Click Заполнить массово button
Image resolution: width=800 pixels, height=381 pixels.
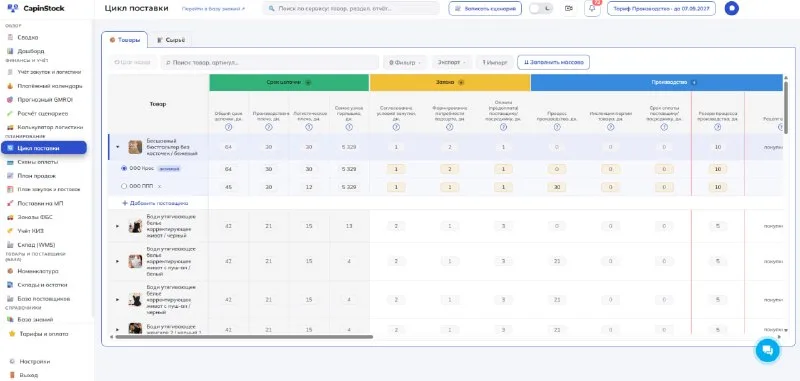[554, 62]
